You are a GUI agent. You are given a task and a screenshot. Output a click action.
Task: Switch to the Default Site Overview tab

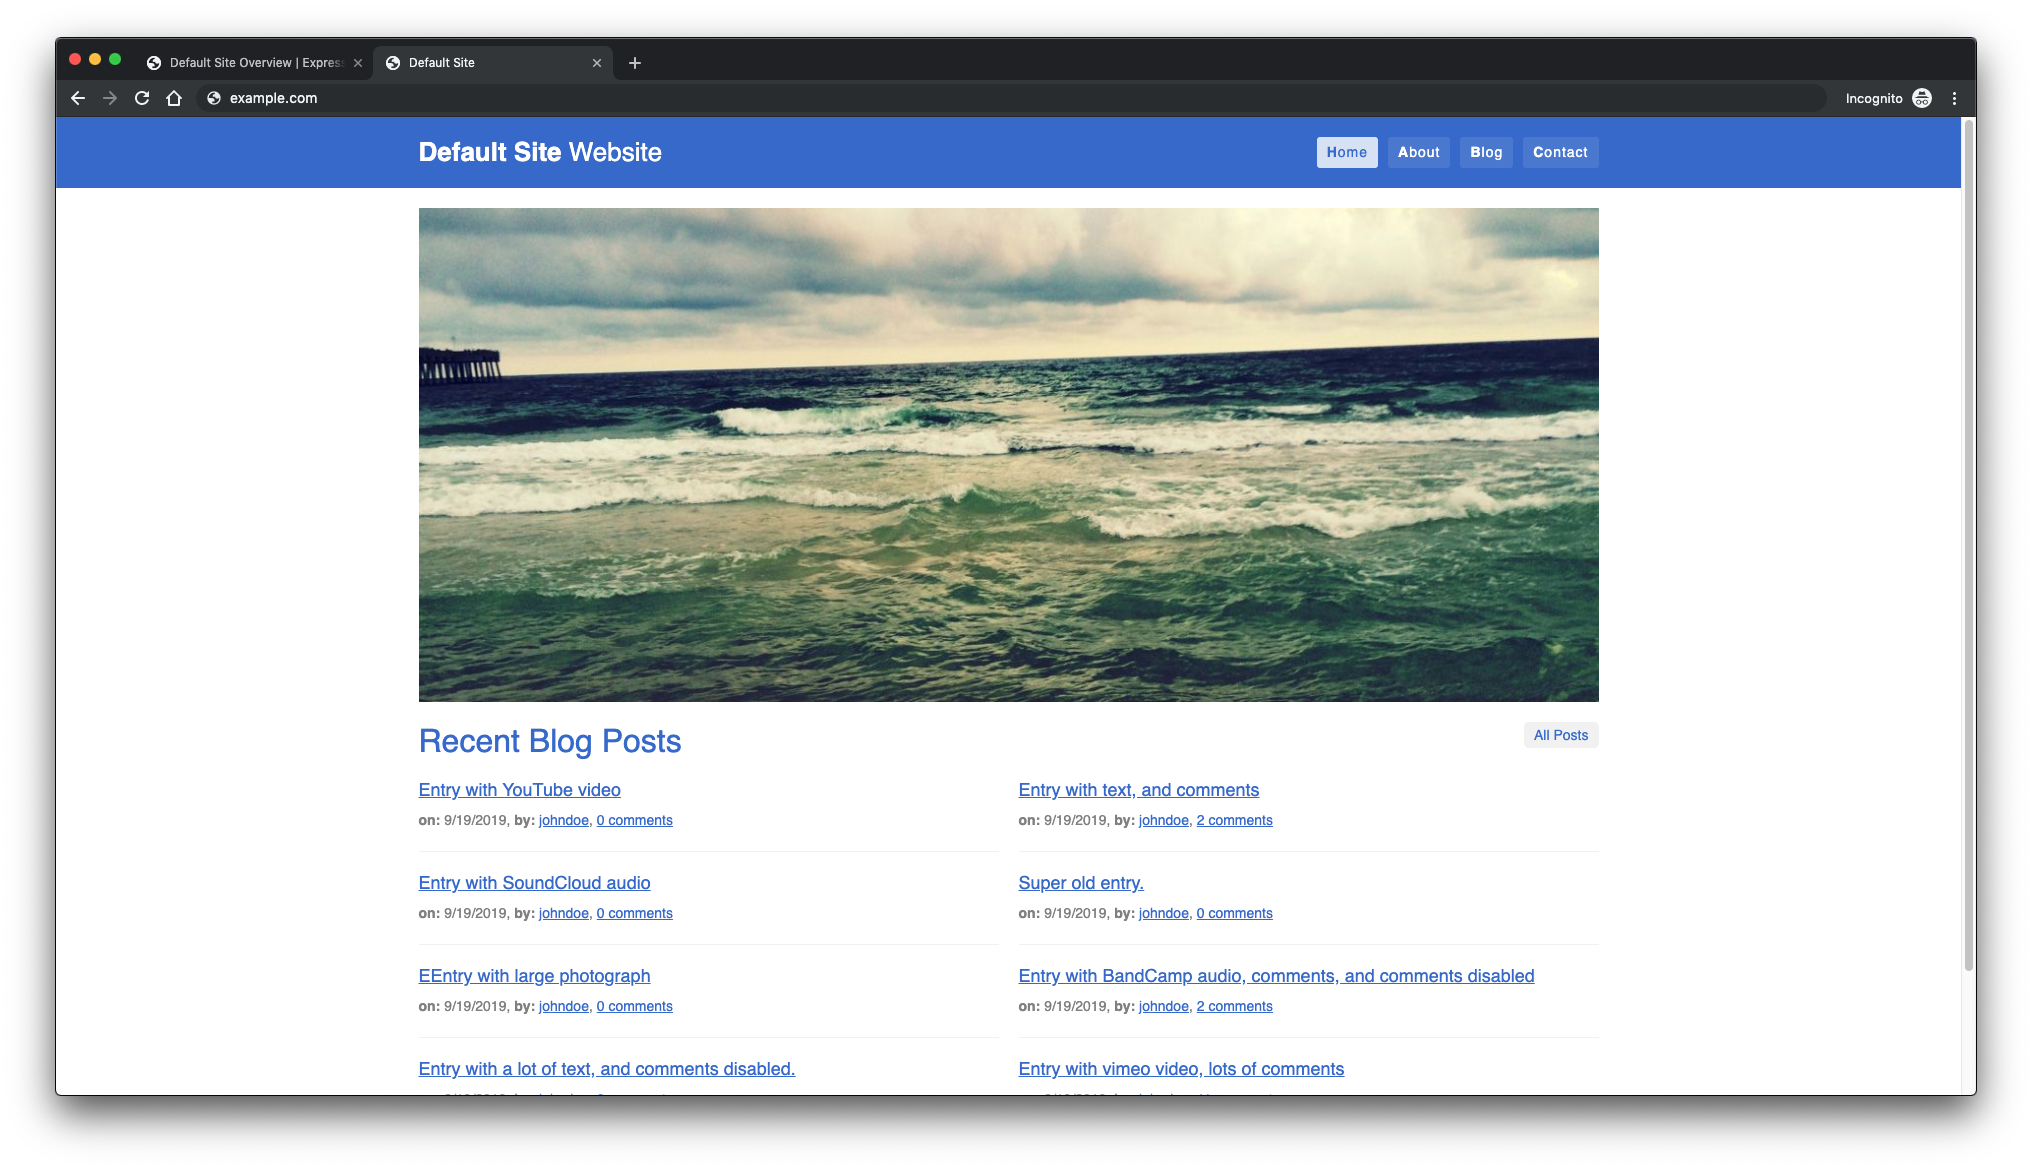(x=254, y=63)
